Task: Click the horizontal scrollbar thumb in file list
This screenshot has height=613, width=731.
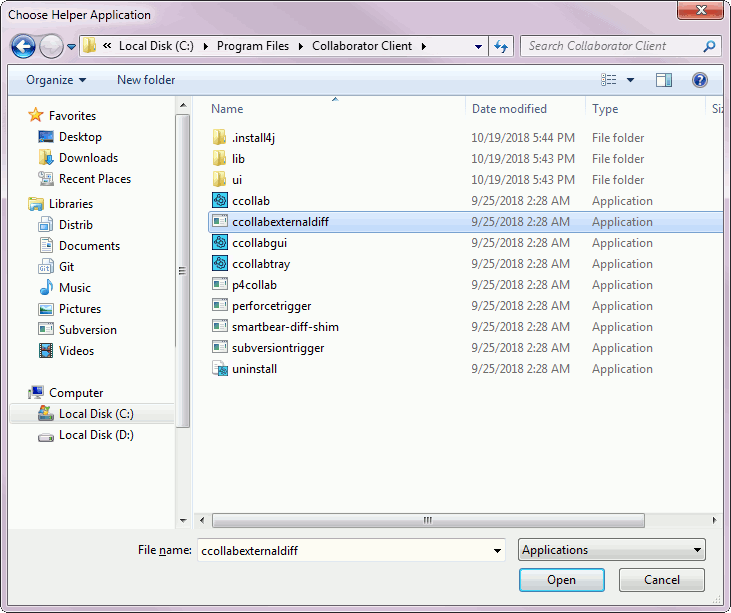Action: point(428,520)
